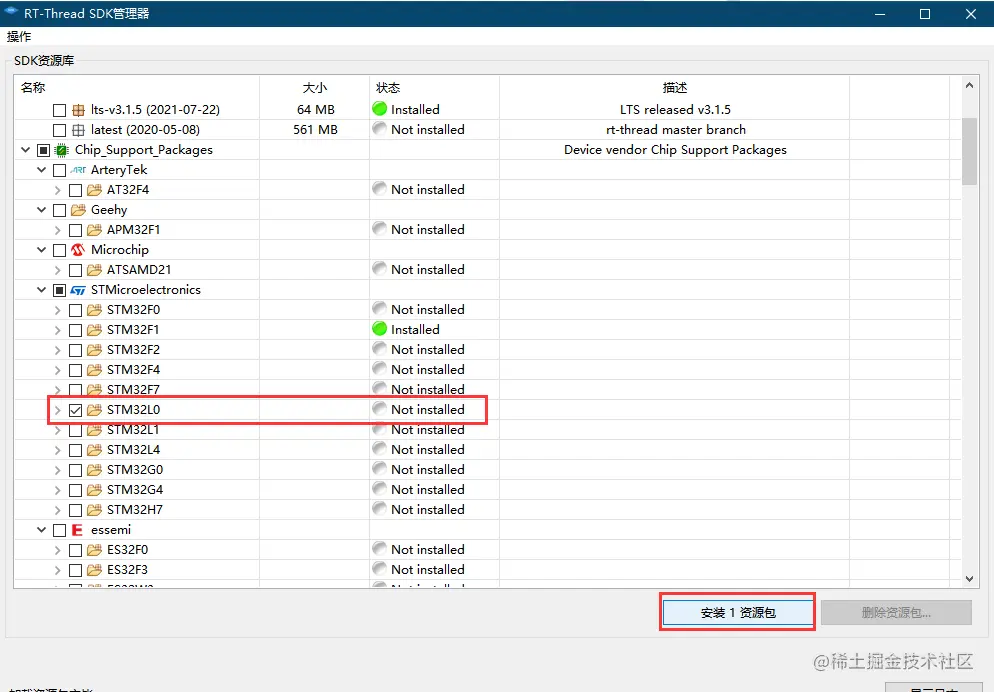Click the STM32G4 folder icon
Viewport: 994px width, 692px height.
pos(94,490)
